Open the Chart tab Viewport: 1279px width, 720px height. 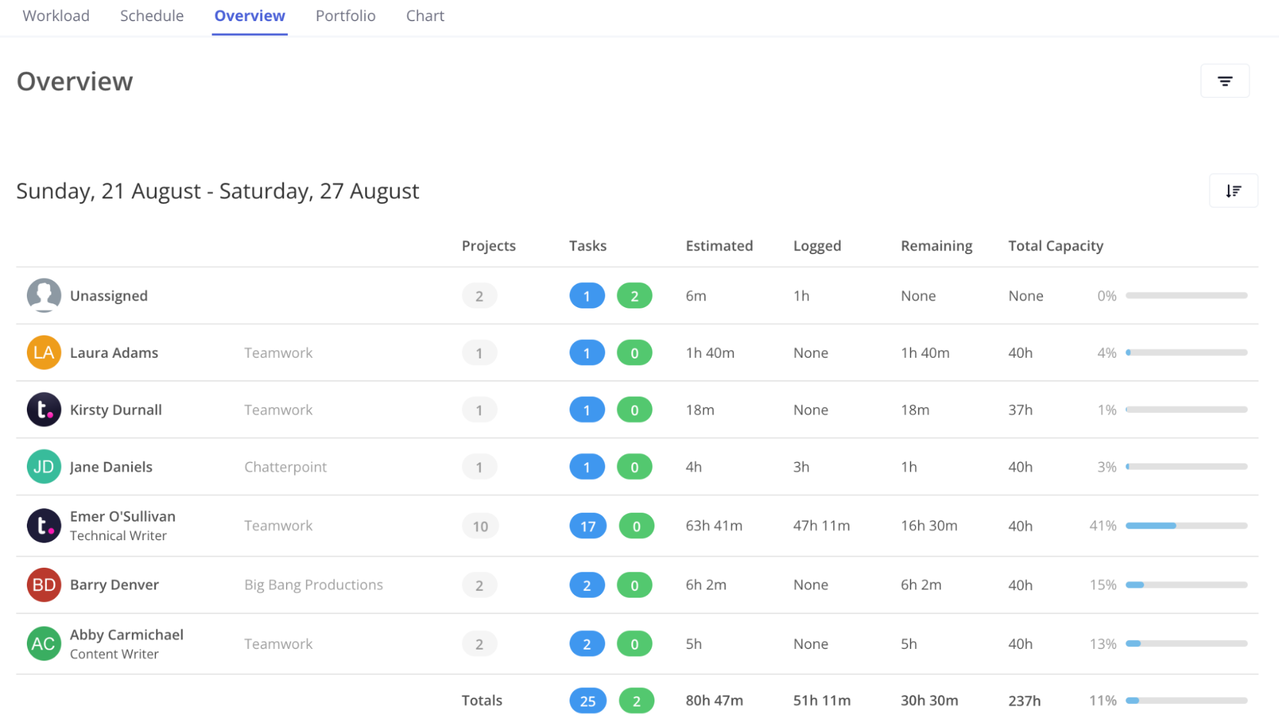tap(424, 15)
